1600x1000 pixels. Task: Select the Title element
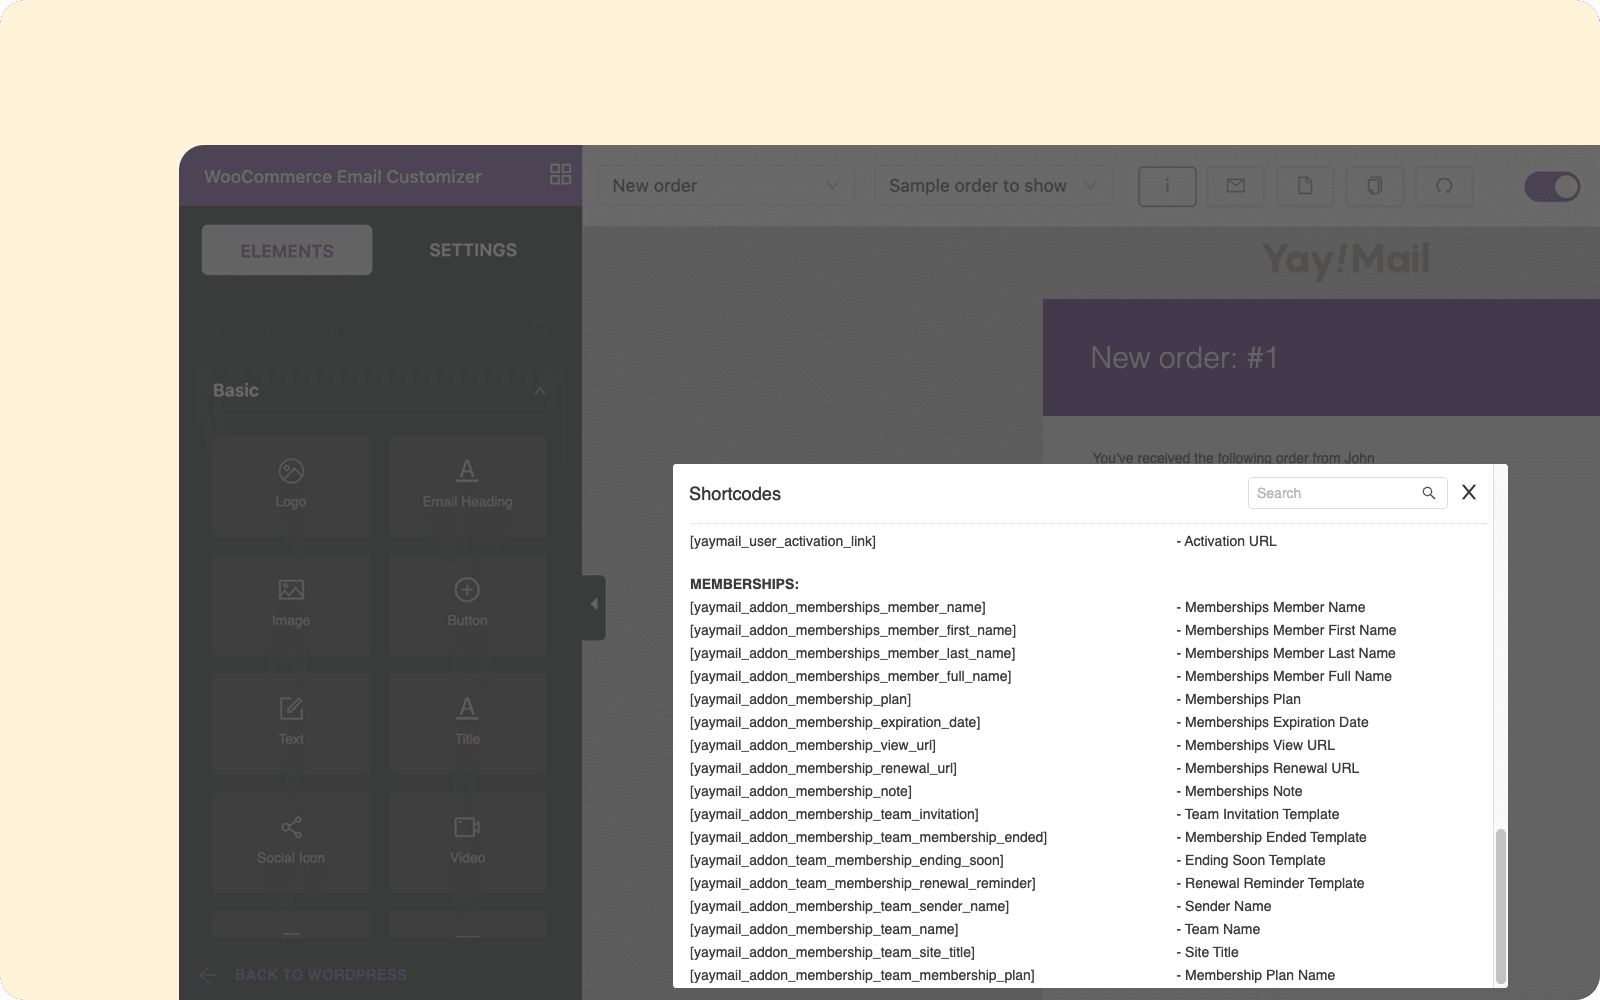[x=467, y=723]
